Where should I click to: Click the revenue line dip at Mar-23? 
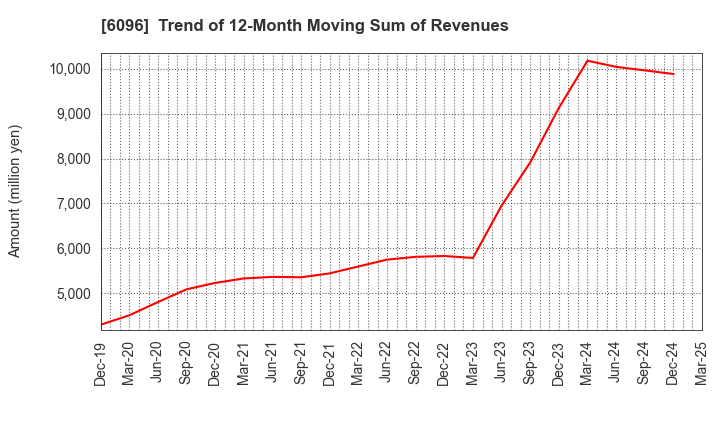[473, 258]
